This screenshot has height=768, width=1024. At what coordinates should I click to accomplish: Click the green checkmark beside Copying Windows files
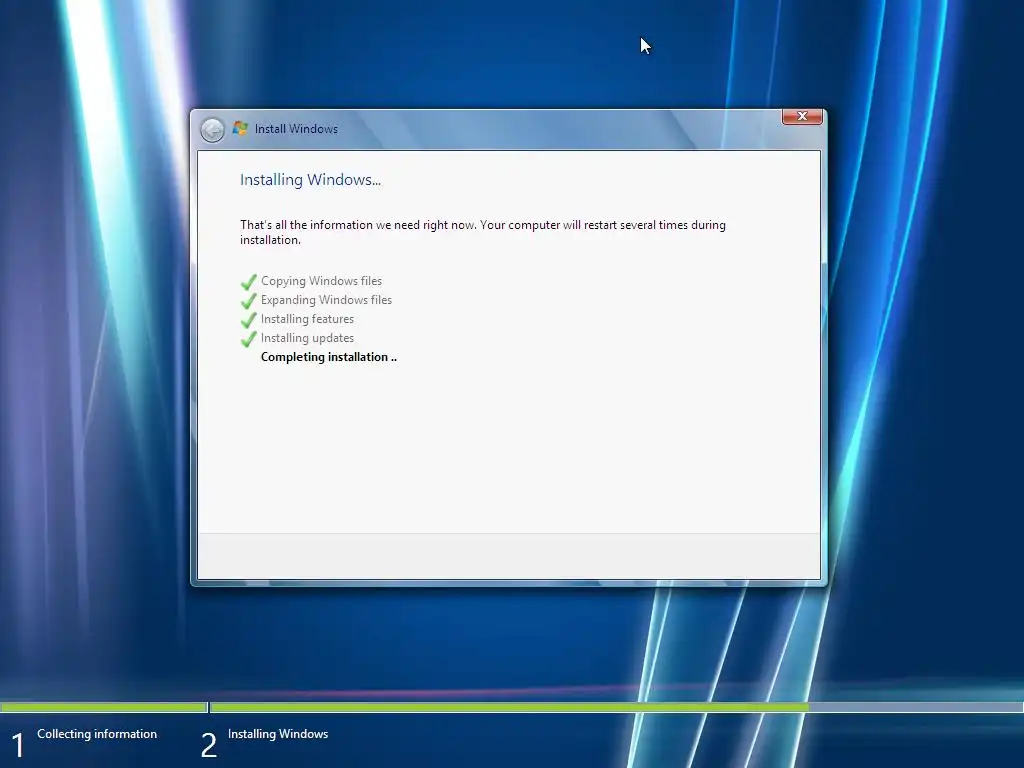click(x=249, y=282)
